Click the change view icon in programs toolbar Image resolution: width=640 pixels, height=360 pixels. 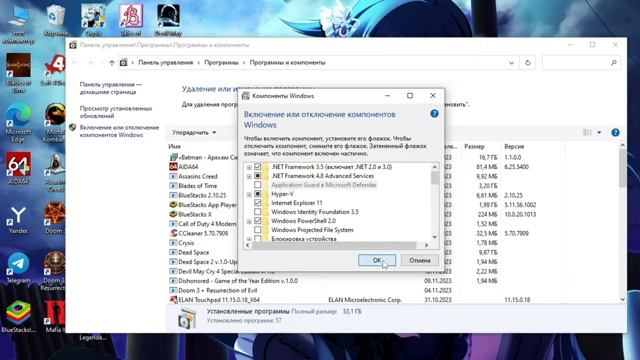587,133
